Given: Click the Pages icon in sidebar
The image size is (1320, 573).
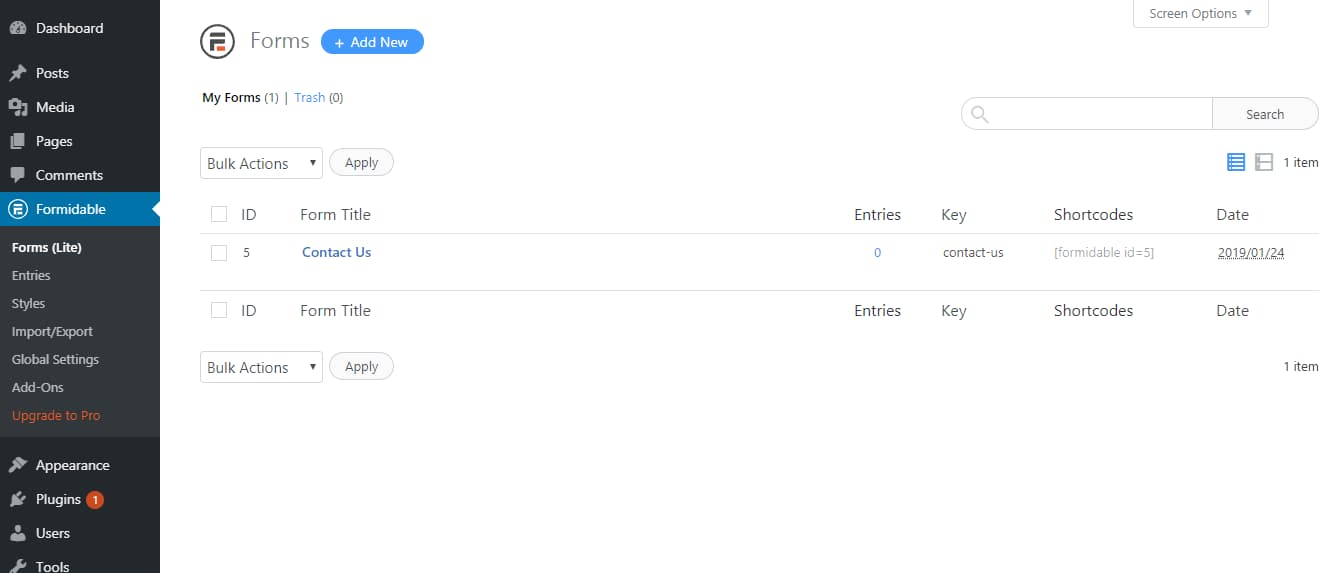Looking at the screenshot, I should [17, 141].
